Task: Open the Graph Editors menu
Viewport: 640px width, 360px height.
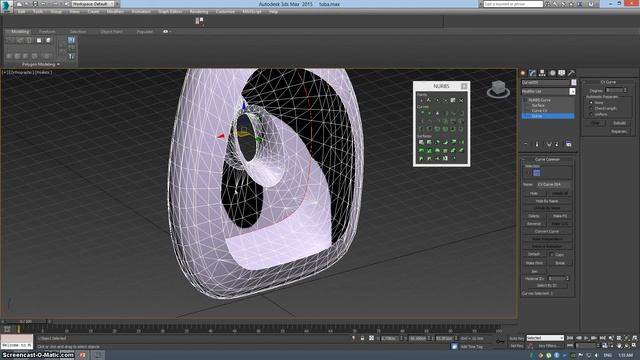Action: [x=170, y=12]
